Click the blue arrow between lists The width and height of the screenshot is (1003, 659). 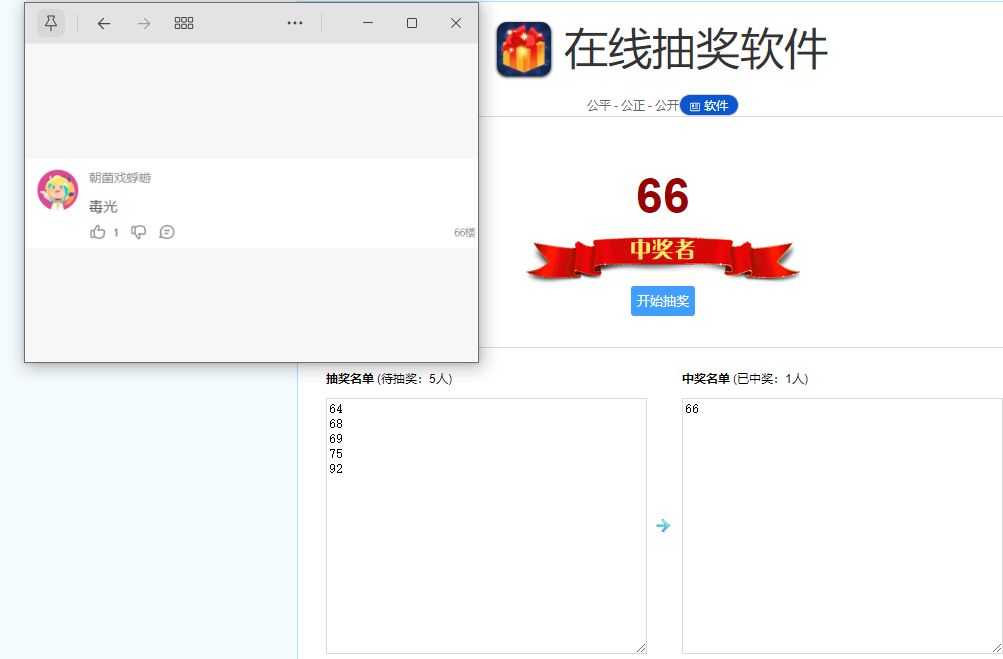pyautogui.click(x=663, y=526)
